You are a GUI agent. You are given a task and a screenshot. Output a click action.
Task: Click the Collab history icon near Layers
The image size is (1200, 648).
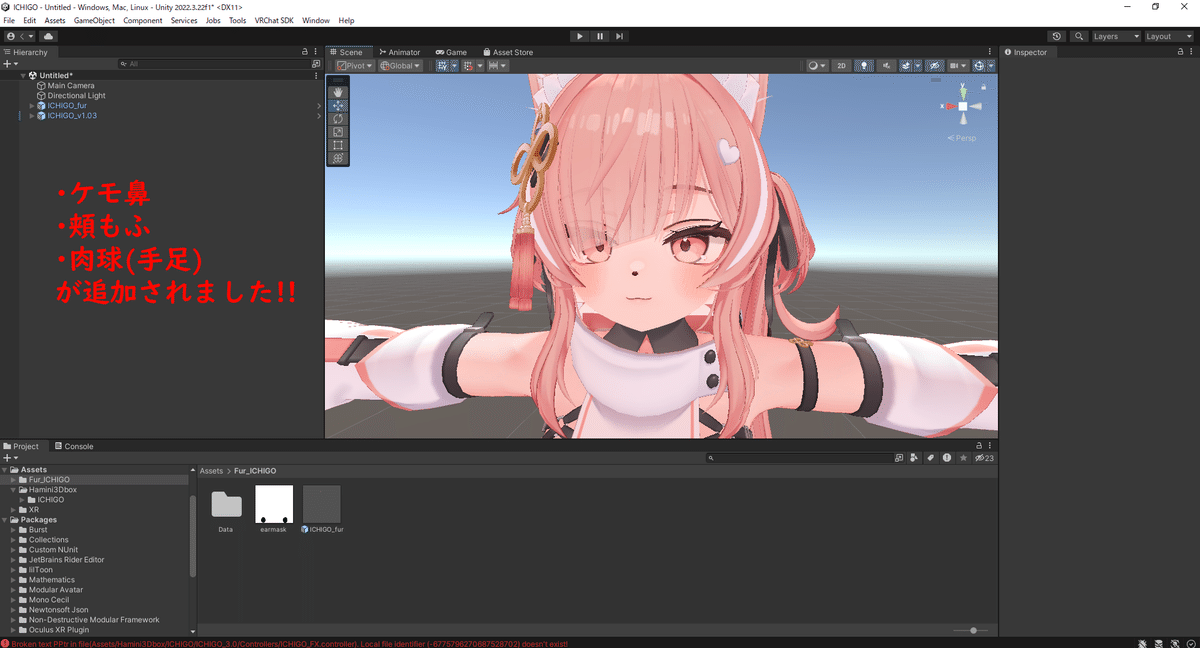click(1056, 35)
